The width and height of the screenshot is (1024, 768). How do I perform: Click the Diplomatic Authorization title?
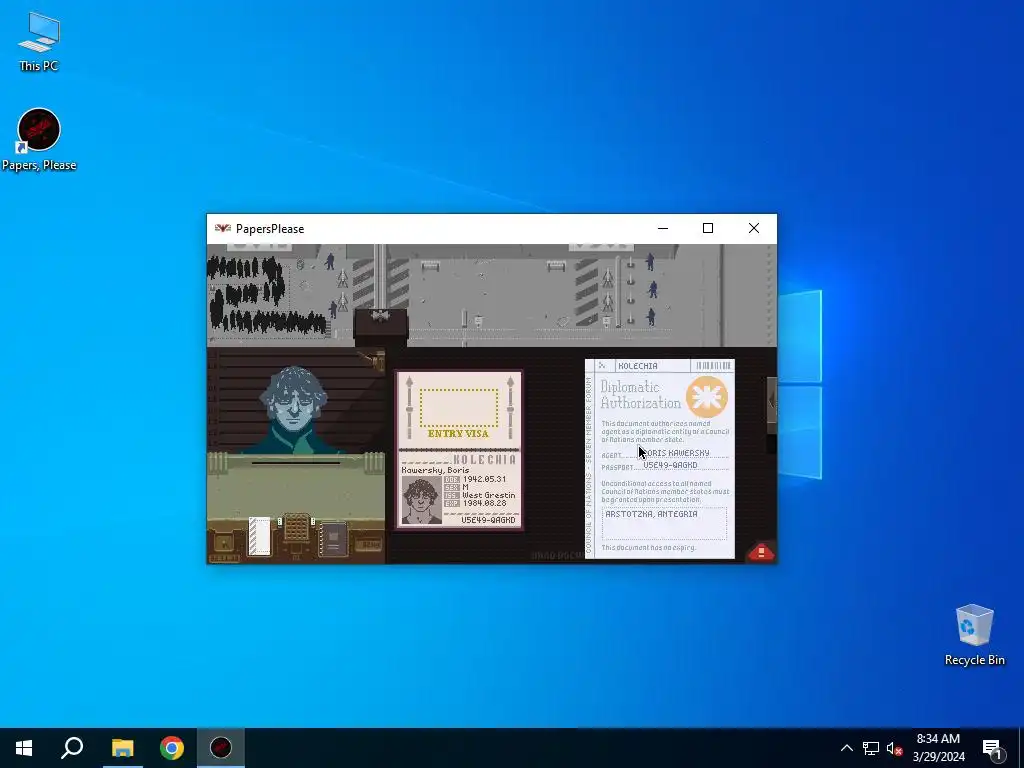pos(640,395)
